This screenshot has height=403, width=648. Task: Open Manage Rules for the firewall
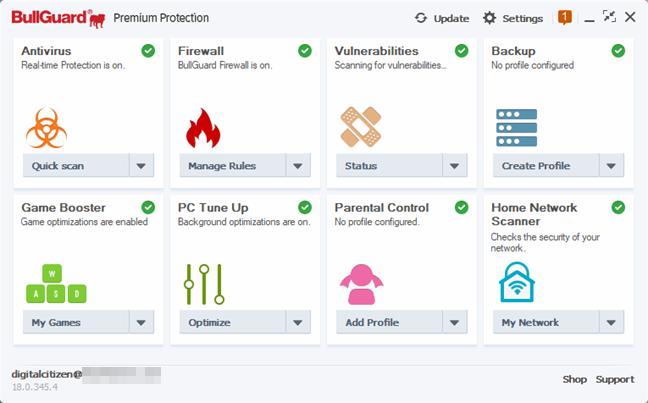click(233, 166)
